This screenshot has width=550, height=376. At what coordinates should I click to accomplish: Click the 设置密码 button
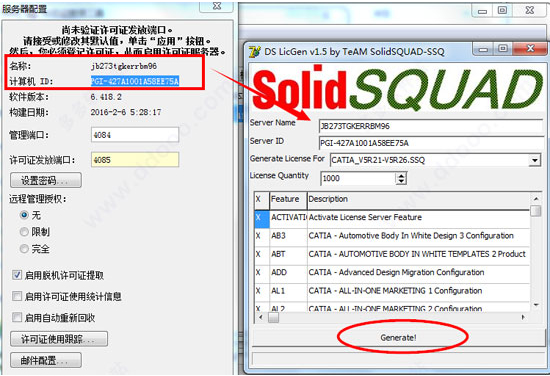[x=46, y=180]
